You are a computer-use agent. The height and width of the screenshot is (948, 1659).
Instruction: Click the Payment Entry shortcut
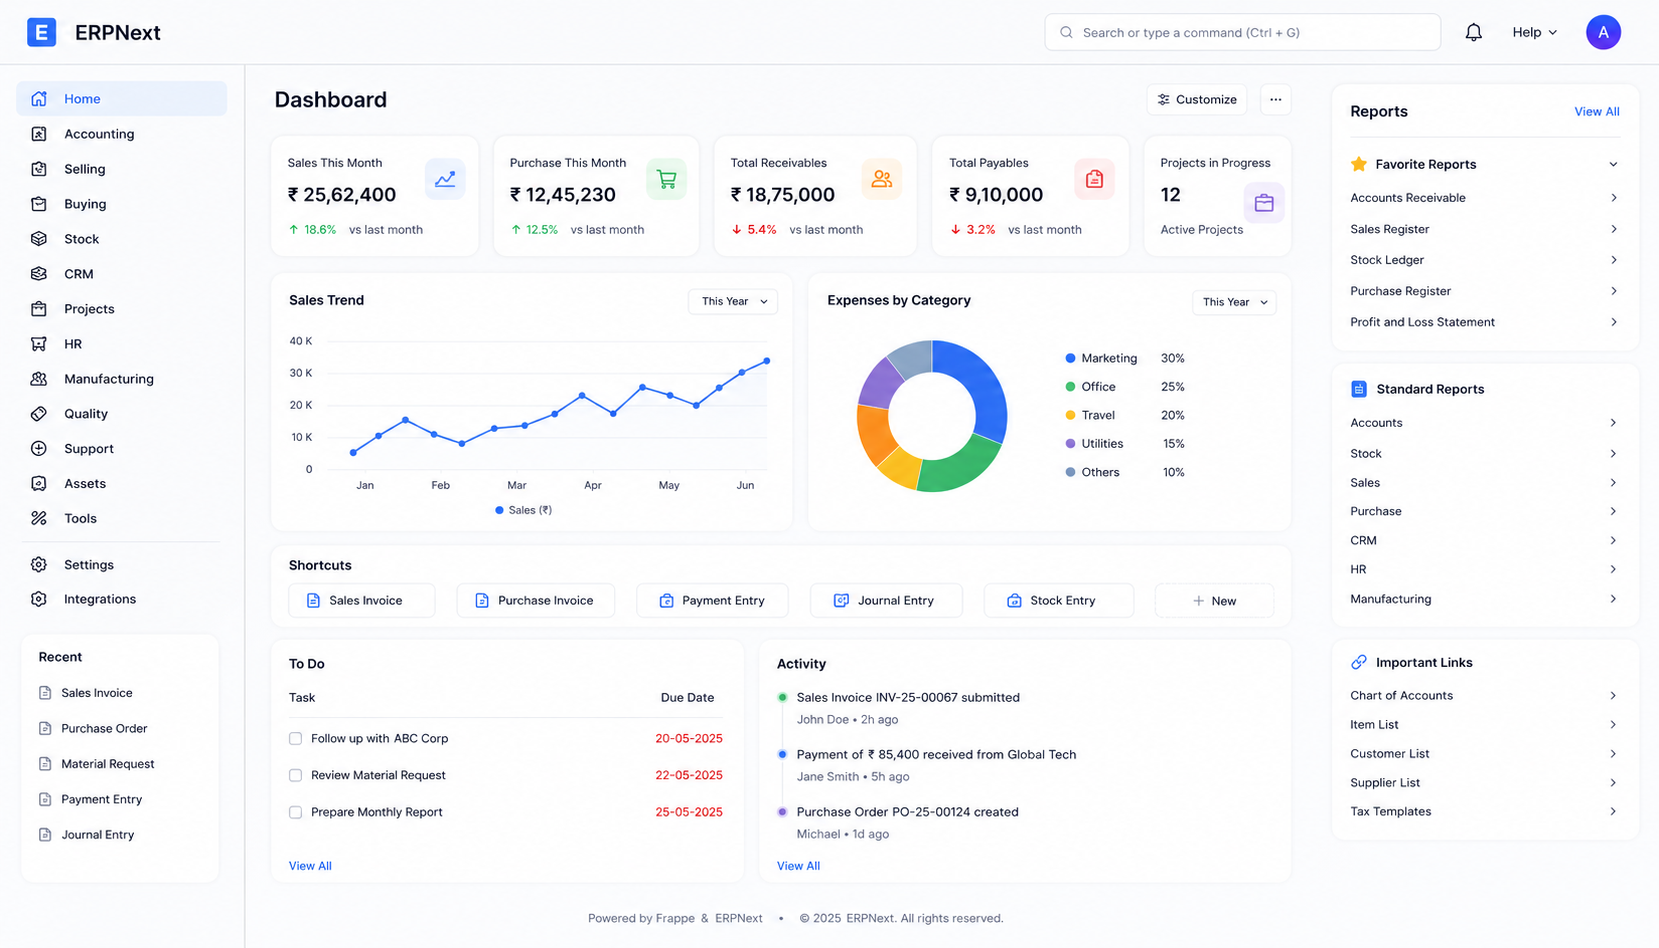click(x=712, y=600)
